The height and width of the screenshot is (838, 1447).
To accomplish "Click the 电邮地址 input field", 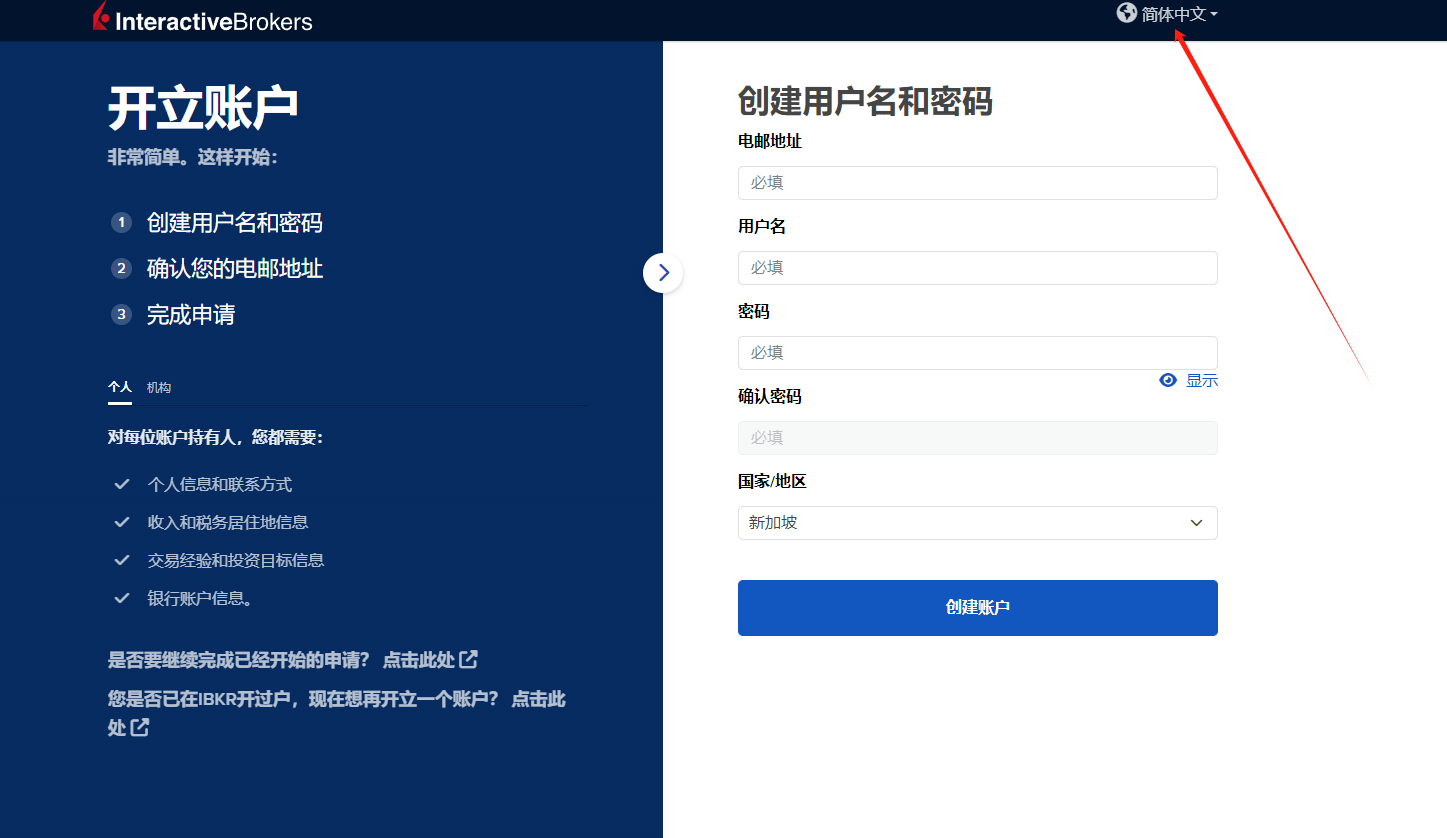I will (x=977, y=182).
